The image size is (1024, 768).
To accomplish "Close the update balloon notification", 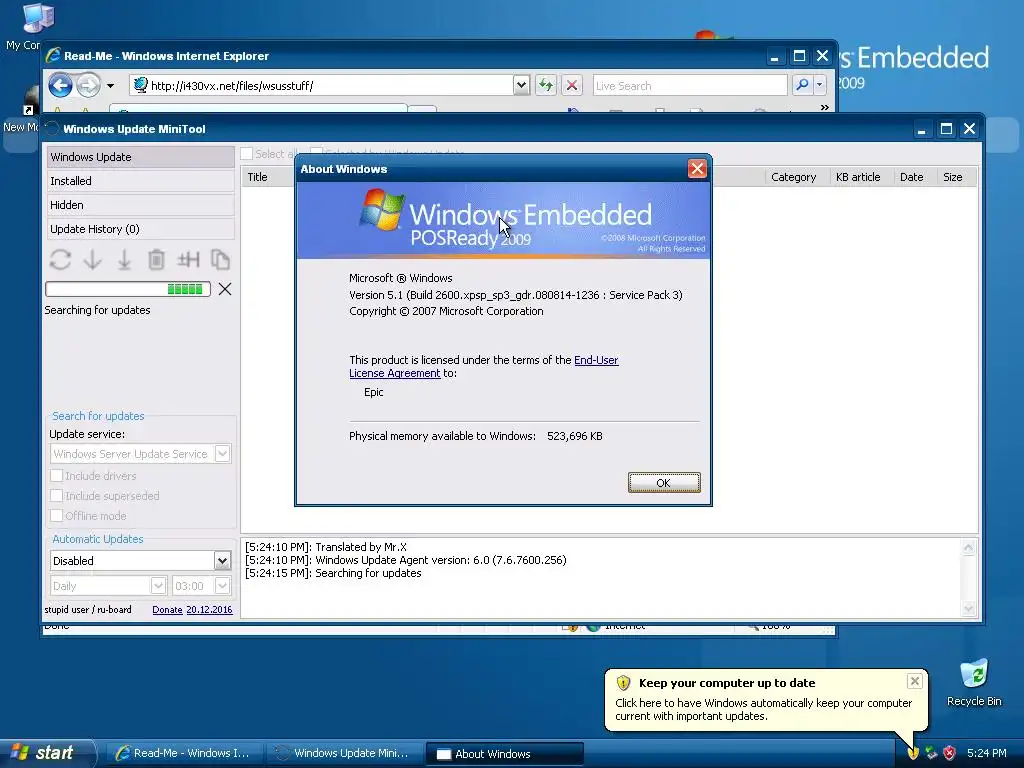I will pyautogui.click(x=914, y=681).
